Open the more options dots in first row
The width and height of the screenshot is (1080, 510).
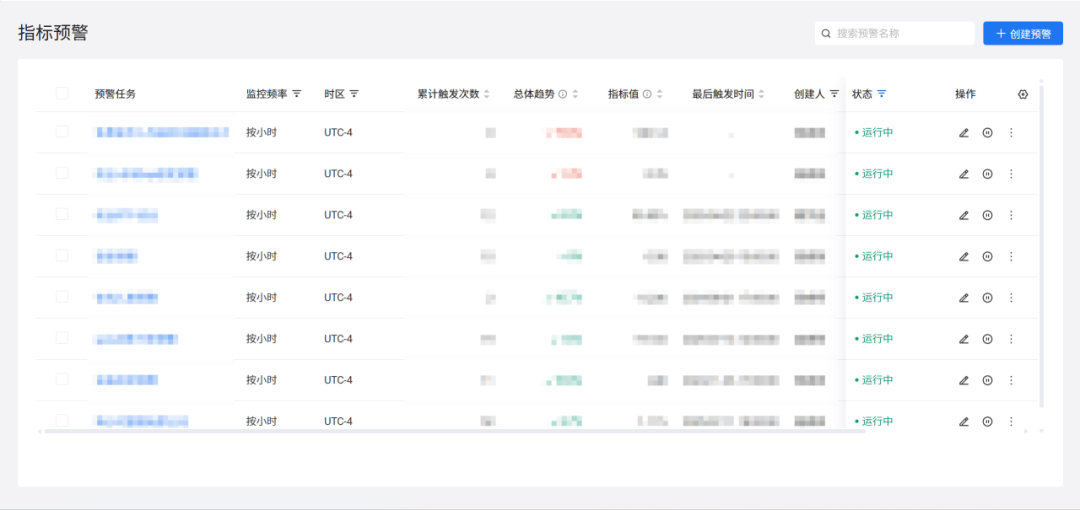pos(1011,133)
